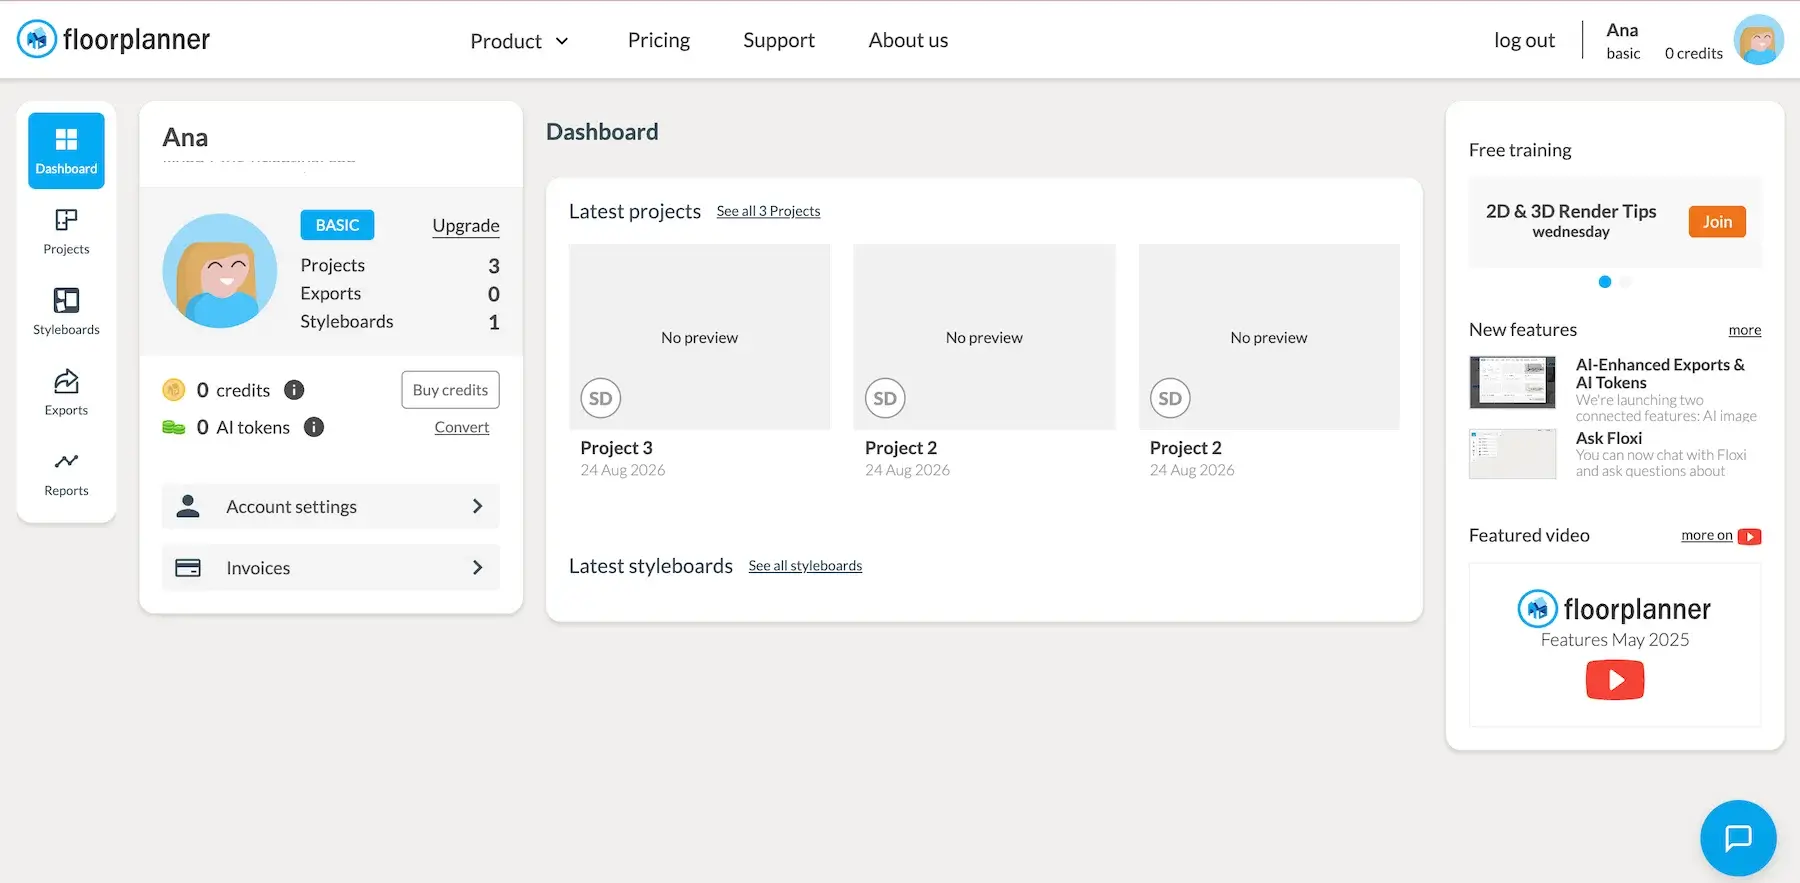The height and width of the screenshot is (883, 1800).
Task: Open the Support menu item
Action: [x=779, y=40]
